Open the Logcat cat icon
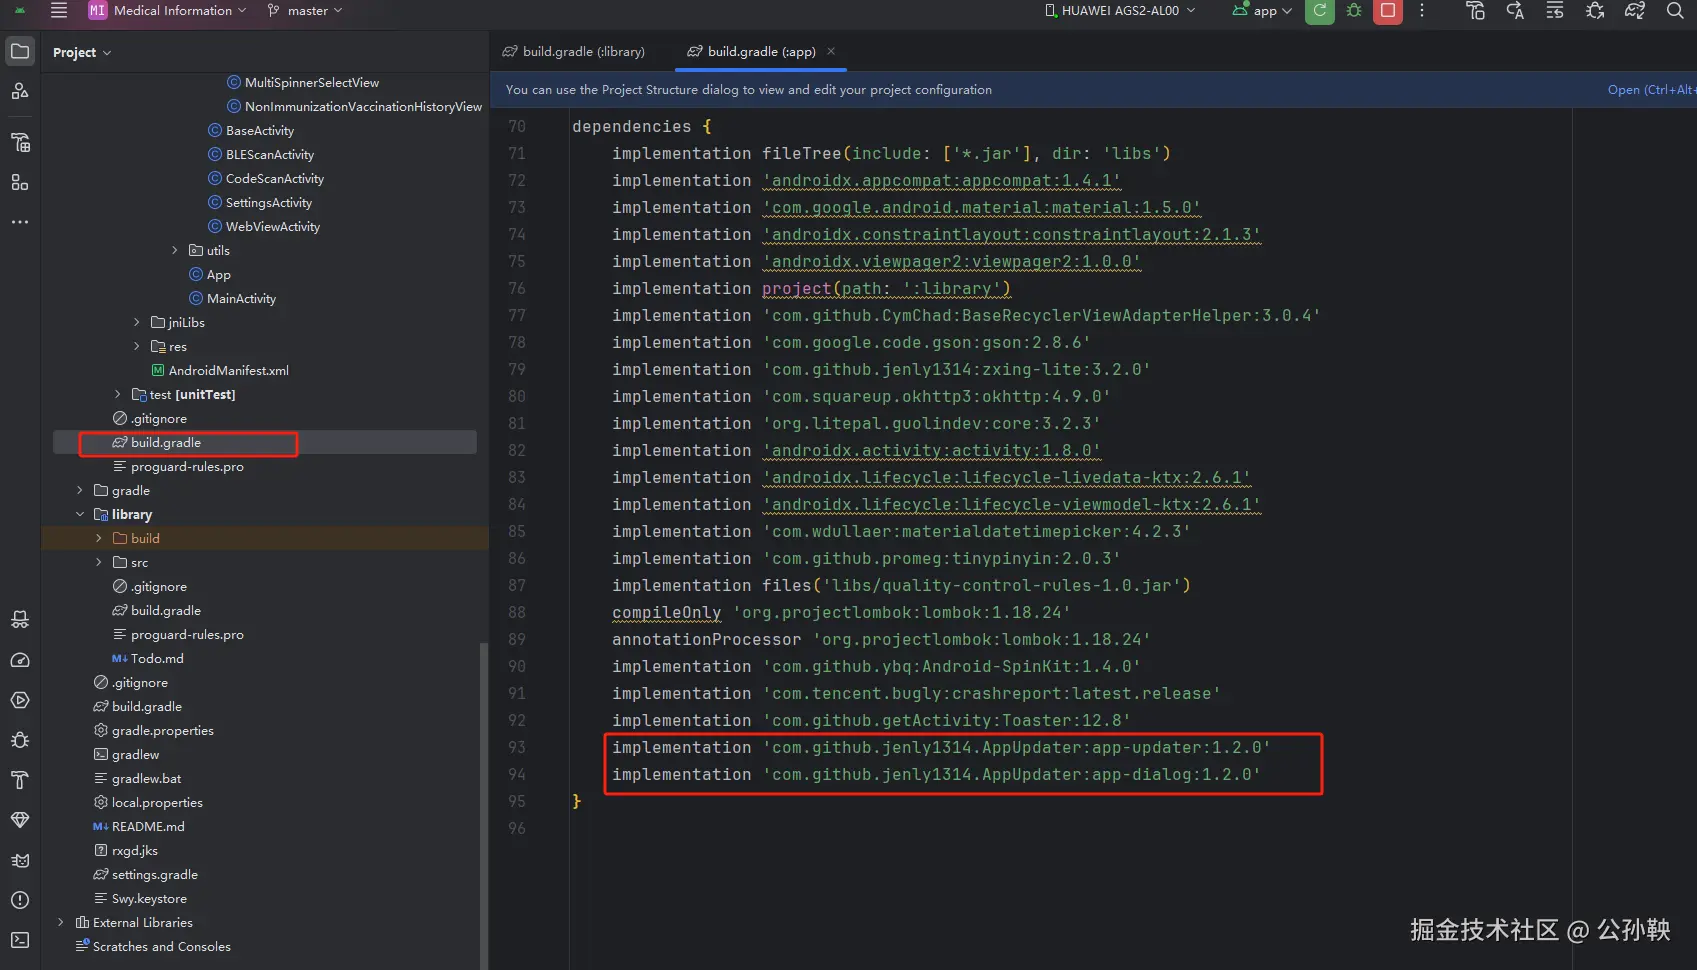 click(x=20, y=860)
